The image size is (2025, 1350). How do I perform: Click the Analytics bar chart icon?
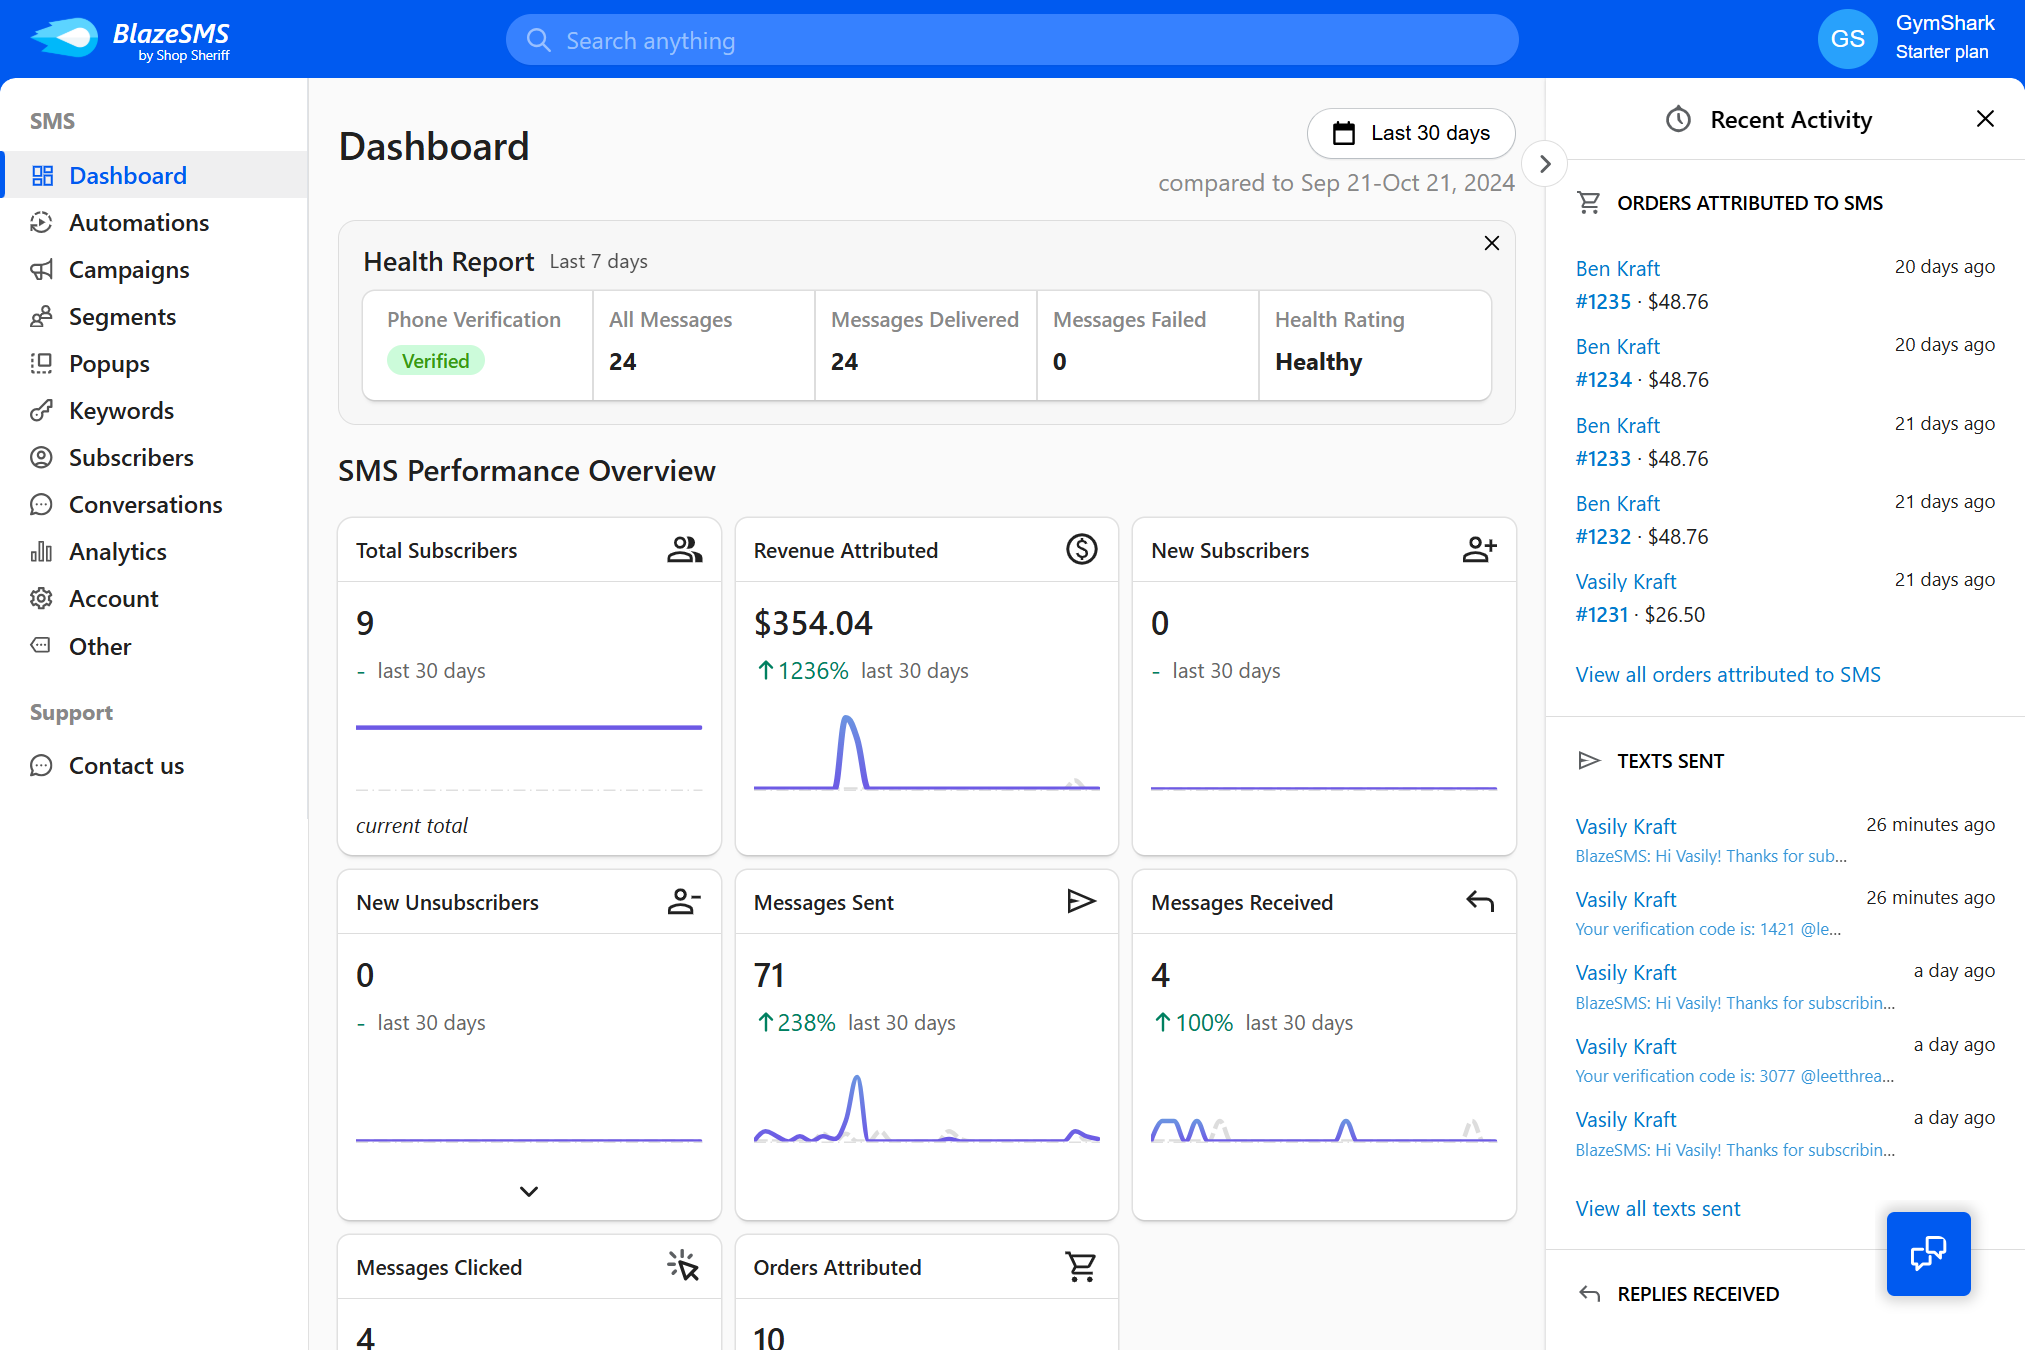pos(41,552)
